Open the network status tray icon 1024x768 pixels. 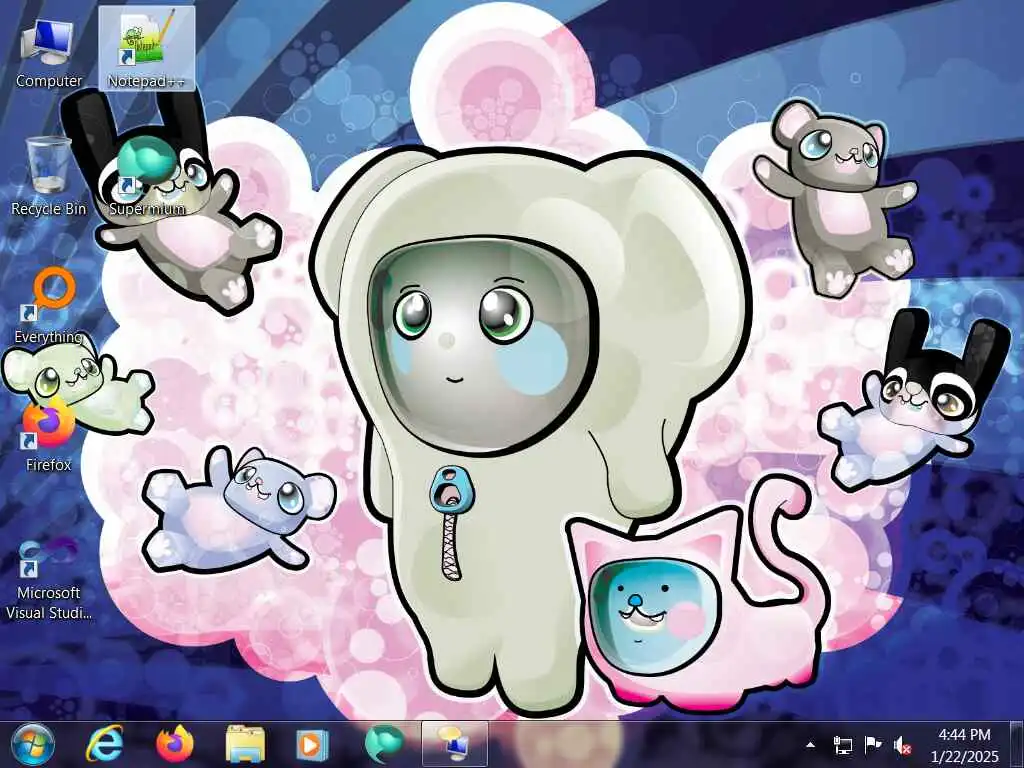point(842,744)
